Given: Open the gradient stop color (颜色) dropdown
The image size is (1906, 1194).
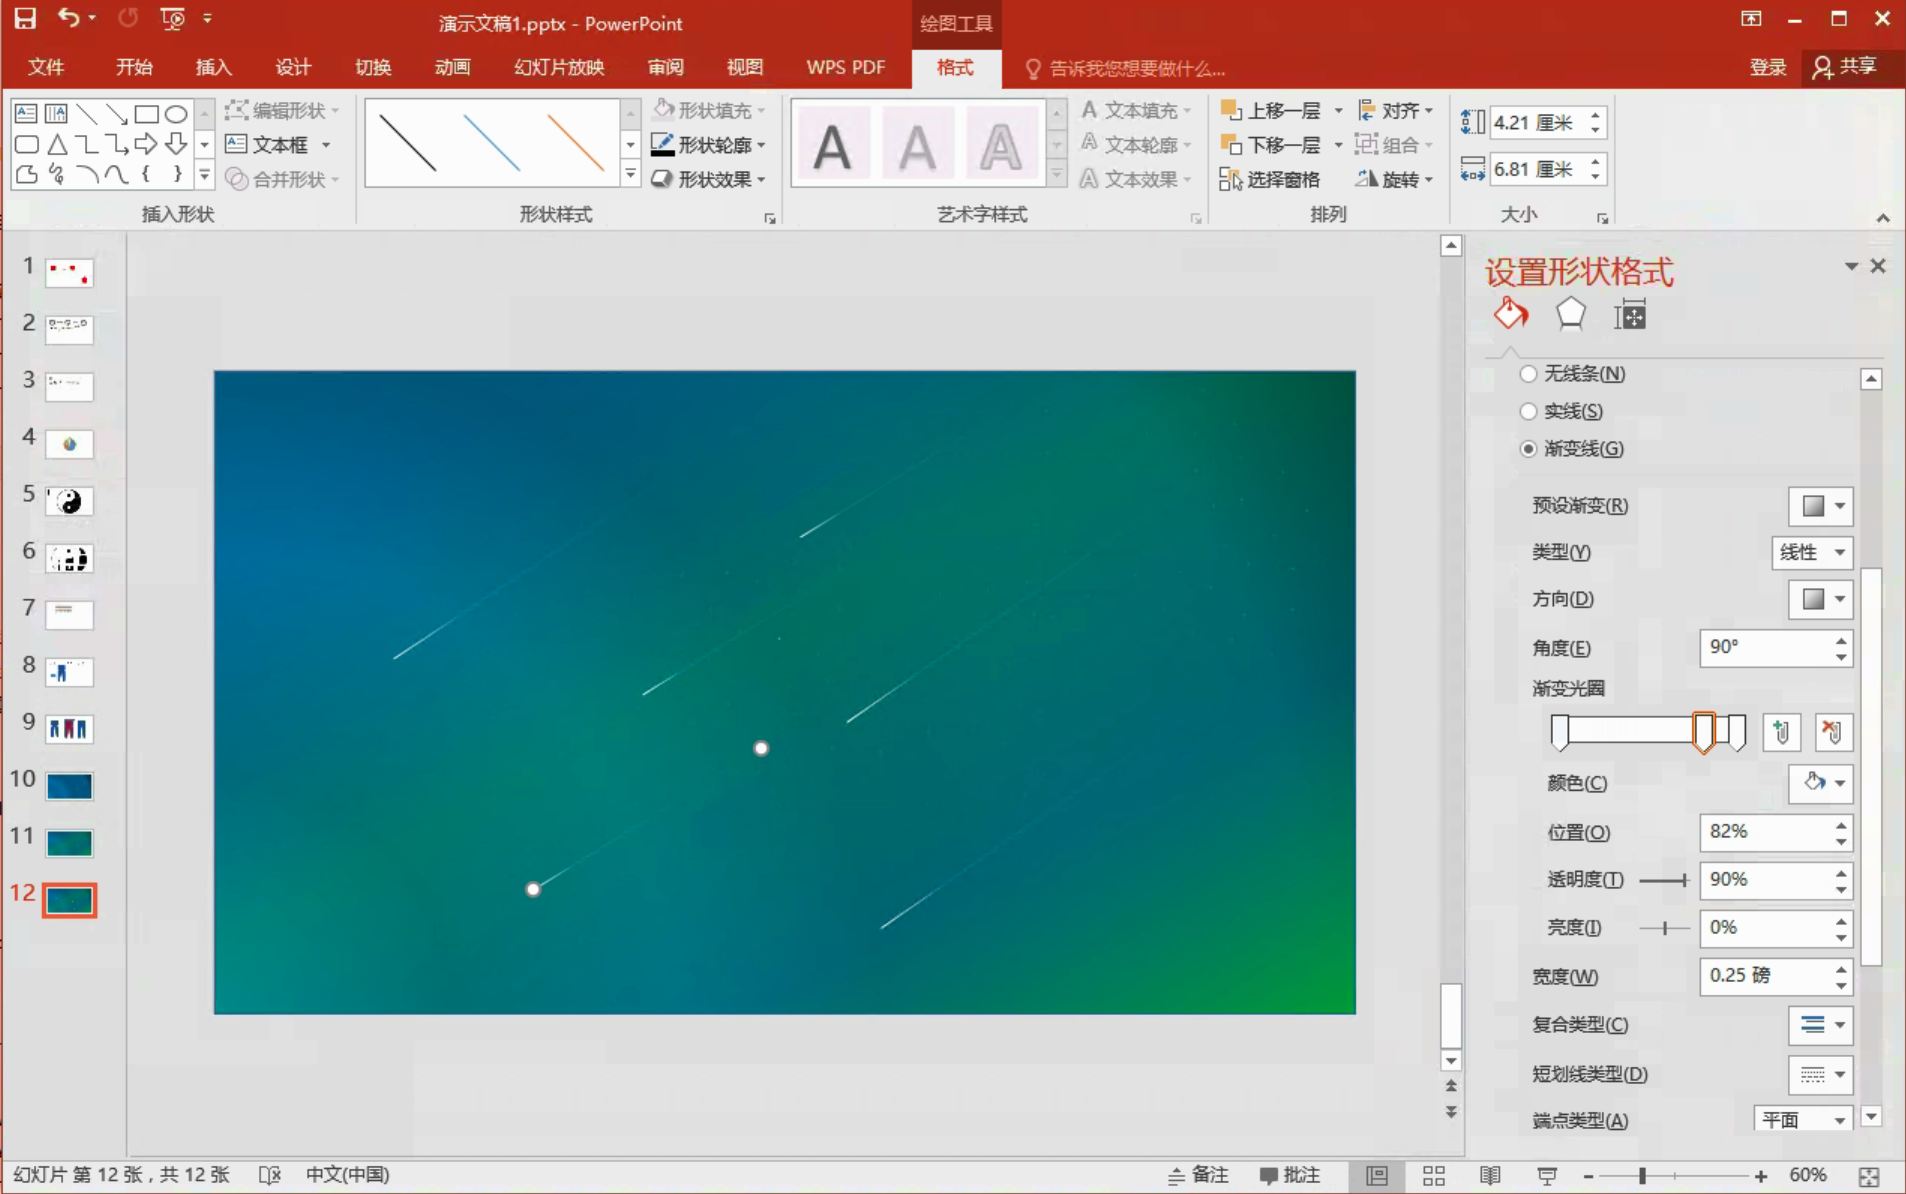Looking at the screenshot, I should (x=1821, y=783).
